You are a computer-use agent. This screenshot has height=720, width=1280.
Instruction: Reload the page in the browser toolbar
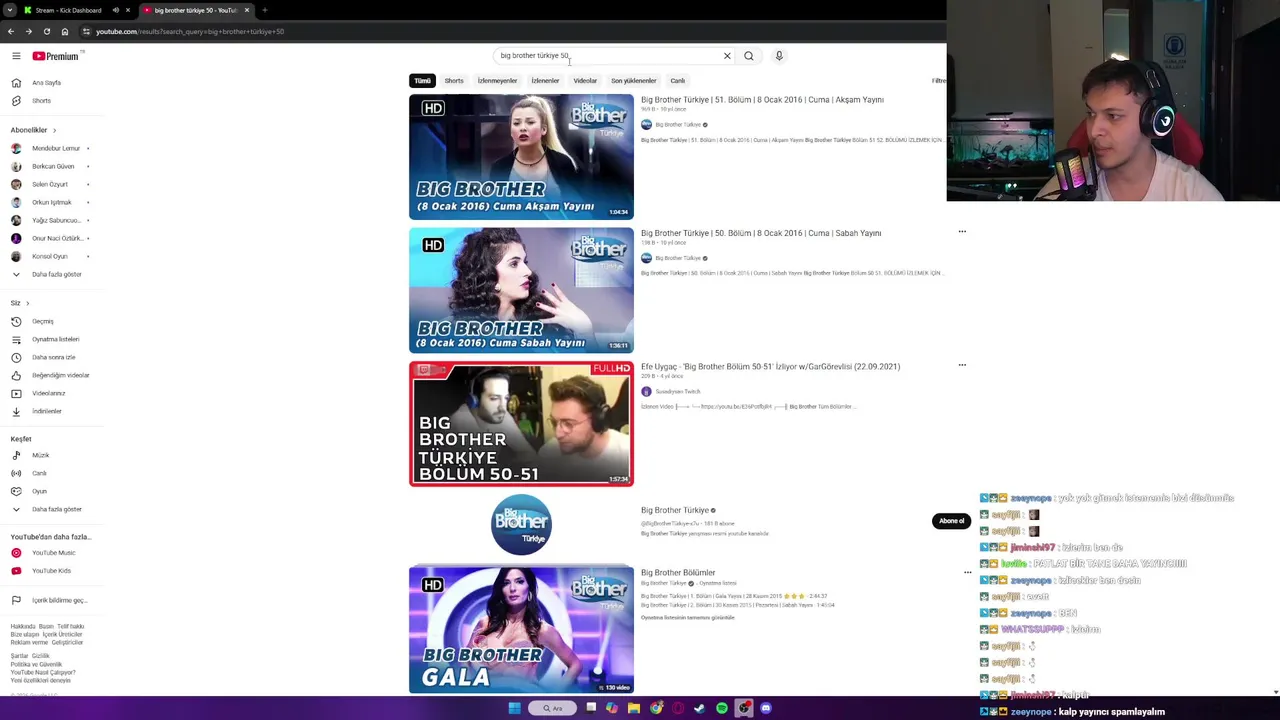[46, 31]
